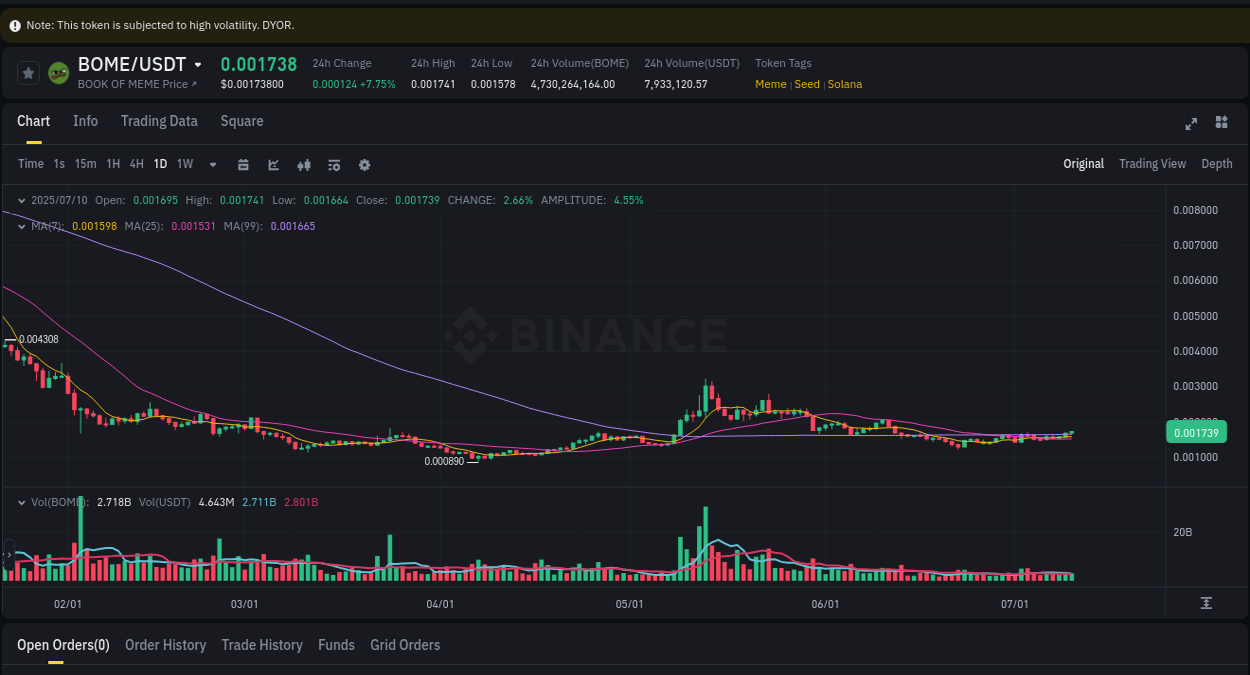Open the chart layout grid icon
Screen dimensions: 1250x675
coord(1221,122)
